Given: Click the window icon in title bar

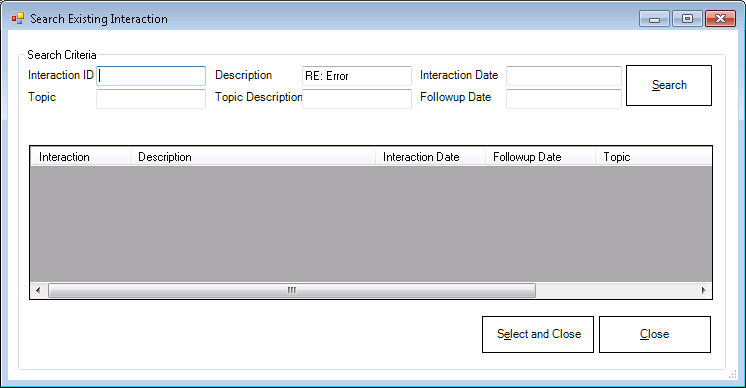Looking at the screenshot, I should pyautogui.click(x=18, y=19).
